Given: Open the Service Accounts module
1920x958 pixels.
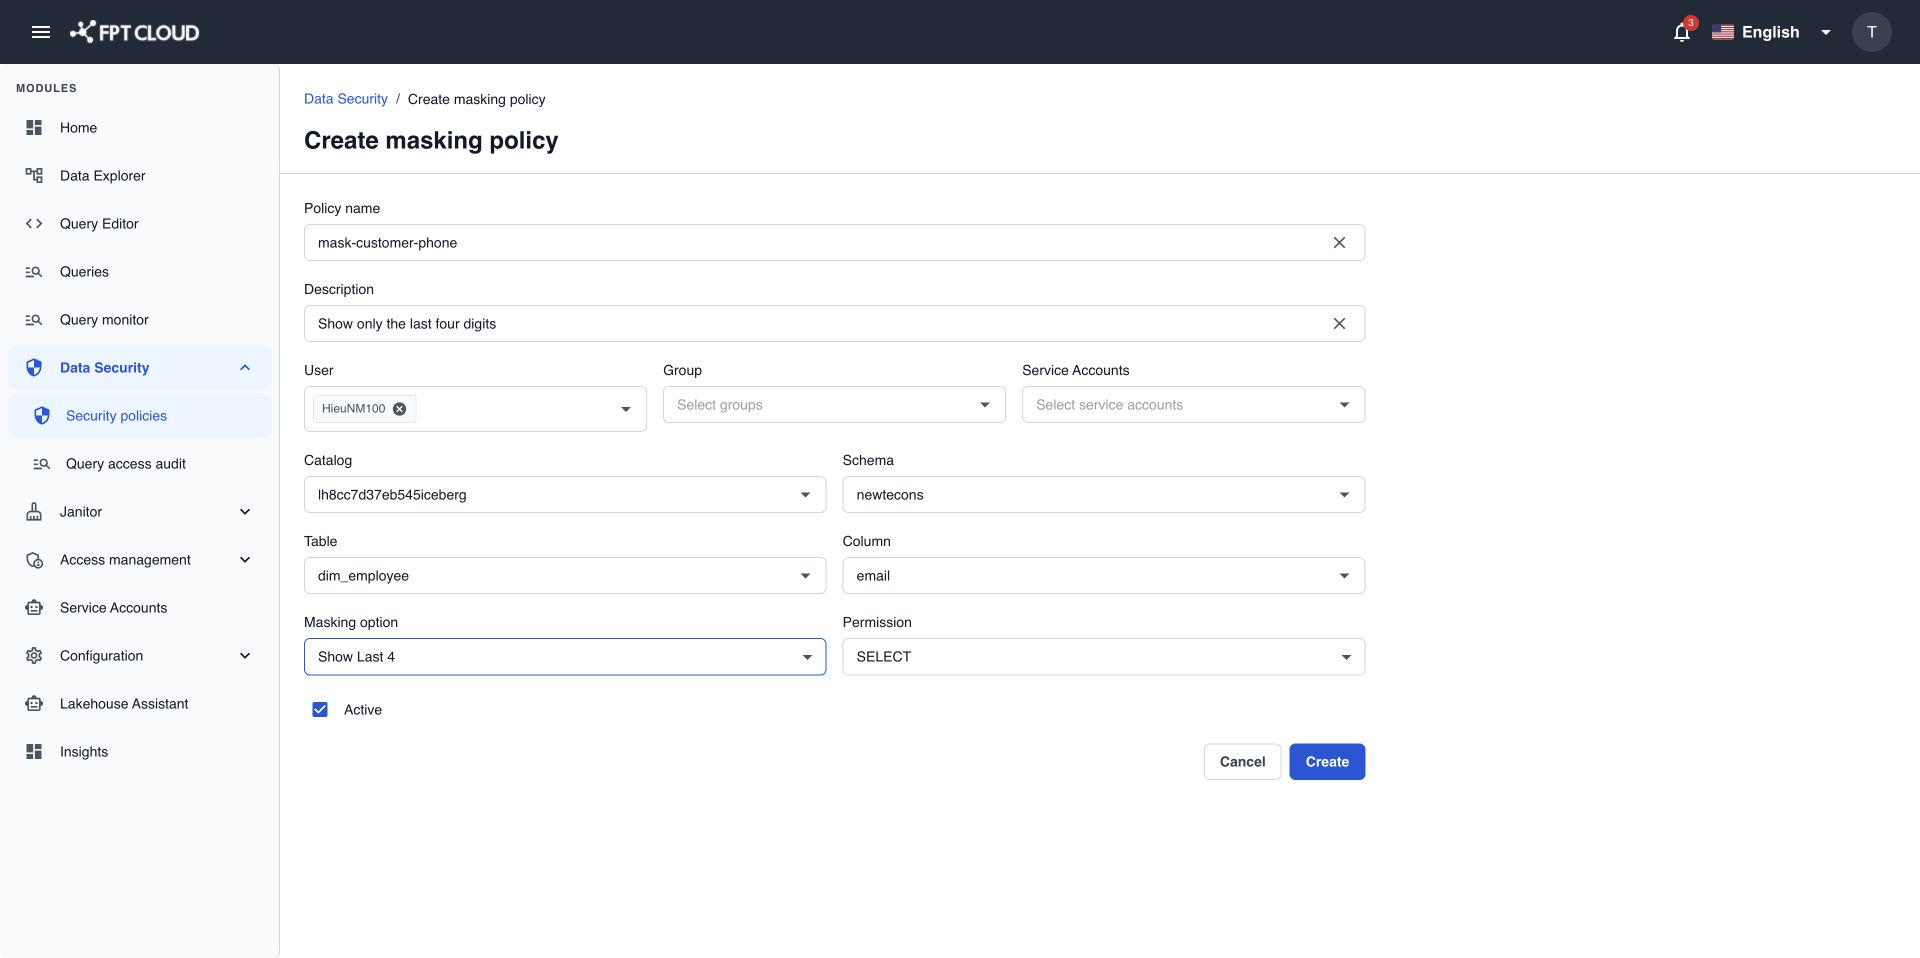Looking at the screenshot, I should pyautogui.click(x=139, y=608).
